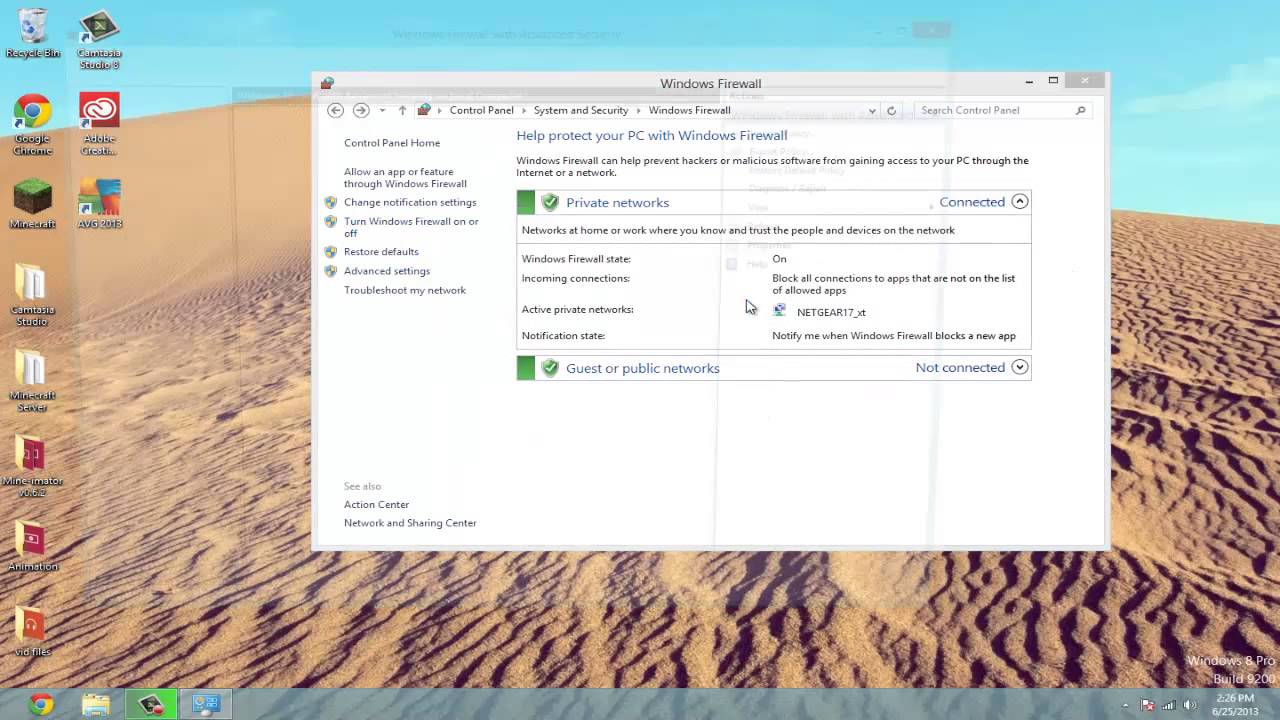Click the Connected status text
This screenshot has width=1280, height=720.
[972, 202]
